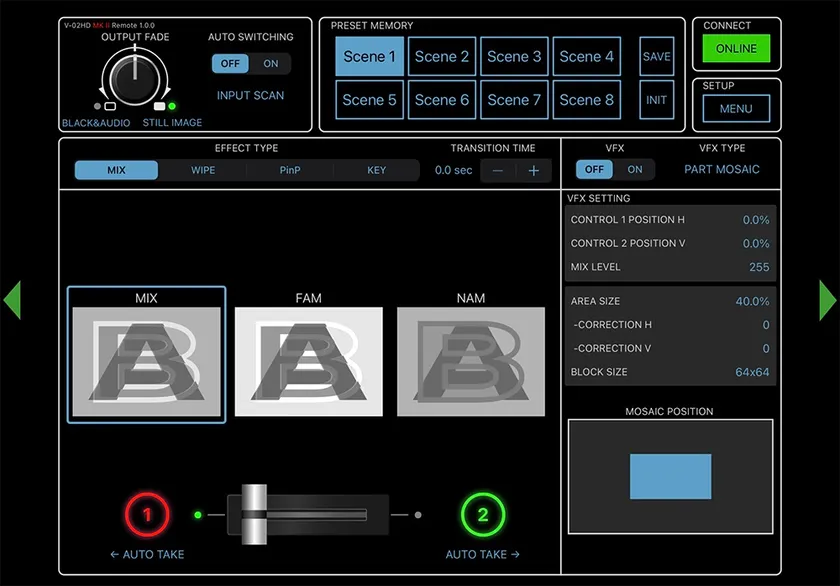This screenshot has width=840, height=586.
Task: Decrease transition time with minus button
Action: click(498, 171)
